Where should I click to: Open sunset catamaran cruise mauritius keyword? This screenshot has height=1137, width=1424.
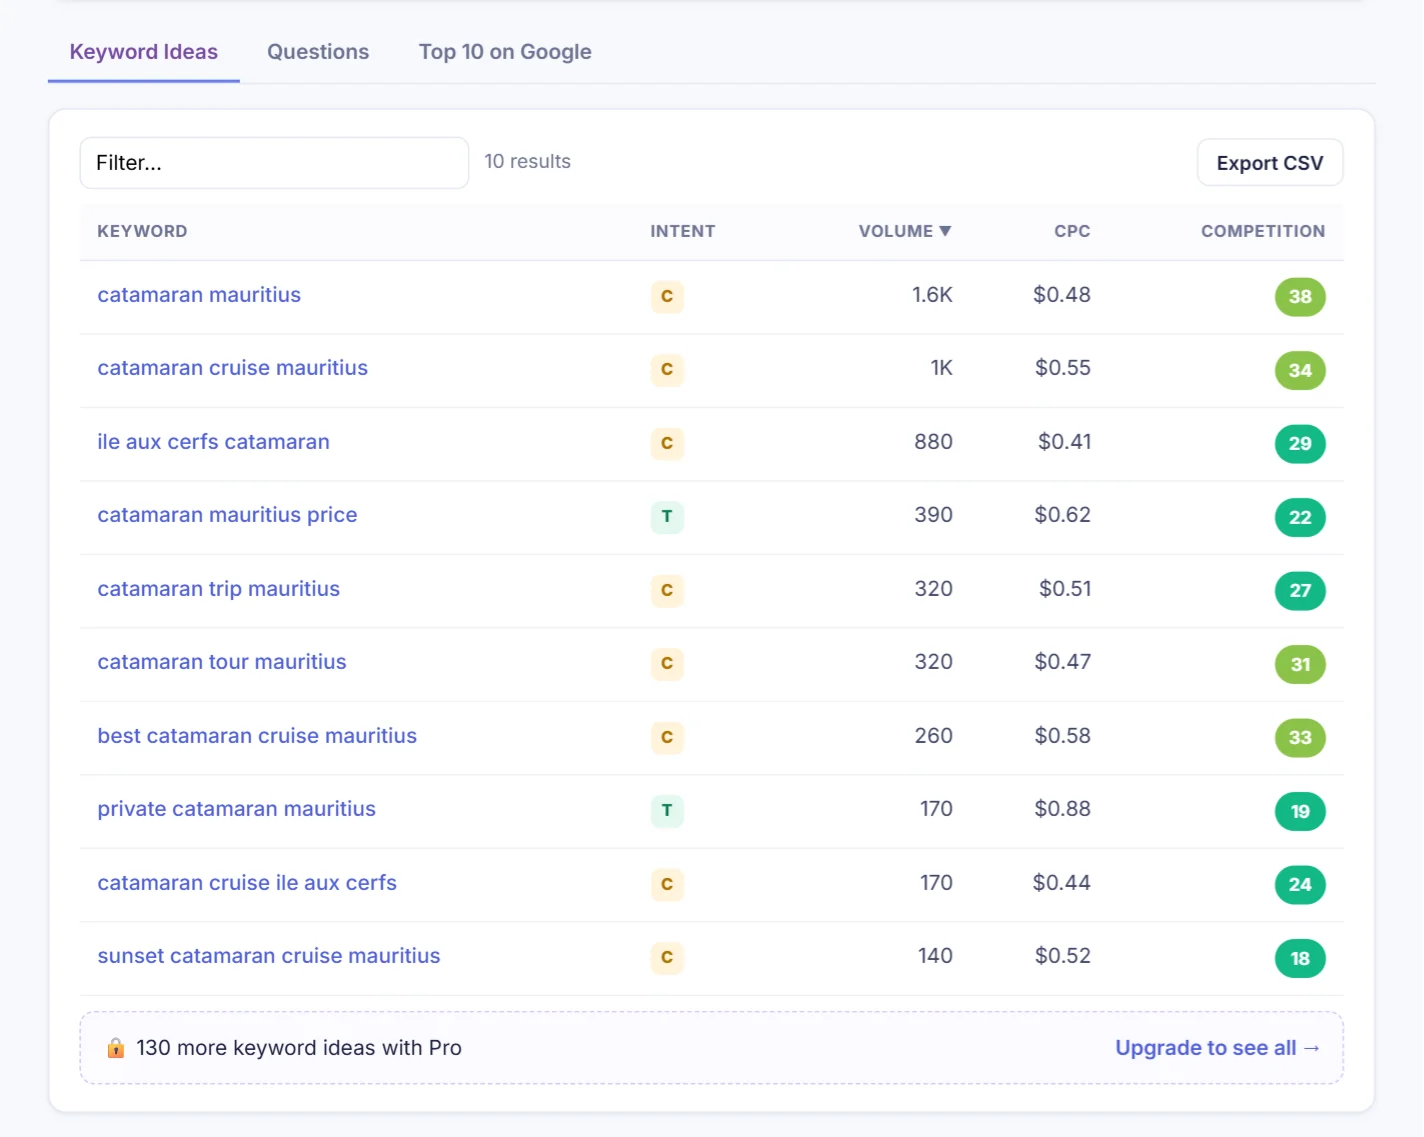[x=269, y=956]
